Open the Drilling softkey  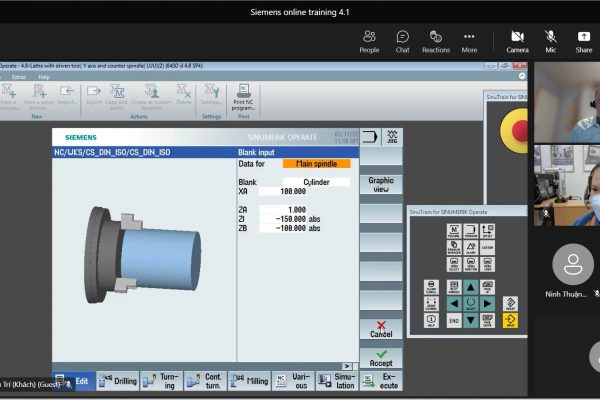click(118, 381)
